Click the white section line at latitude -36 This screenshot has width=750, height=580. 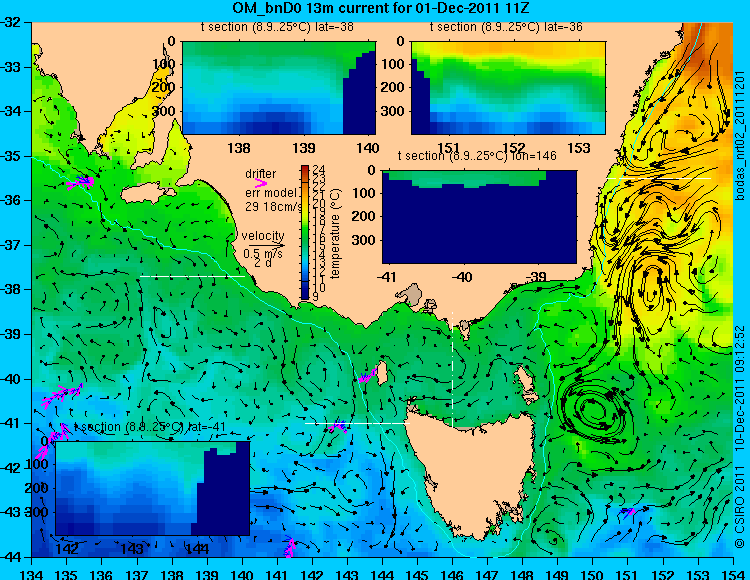coord(659,178)
